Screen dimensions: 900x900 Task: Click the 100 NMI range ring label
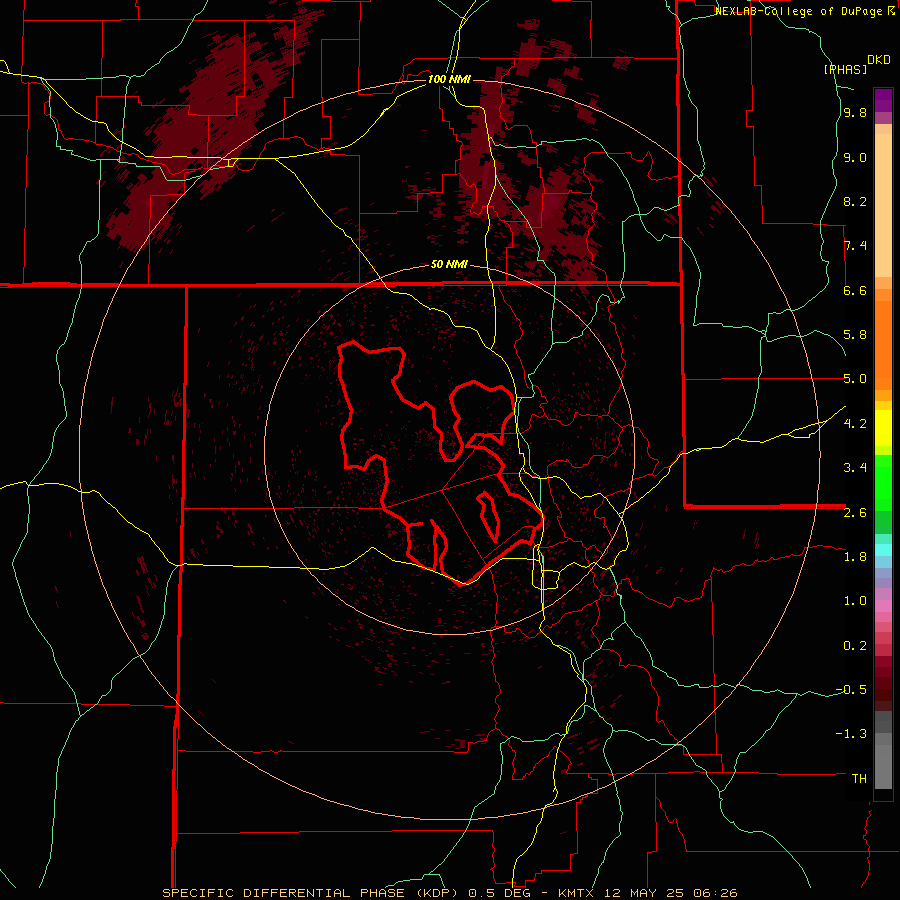click(449, 79)
